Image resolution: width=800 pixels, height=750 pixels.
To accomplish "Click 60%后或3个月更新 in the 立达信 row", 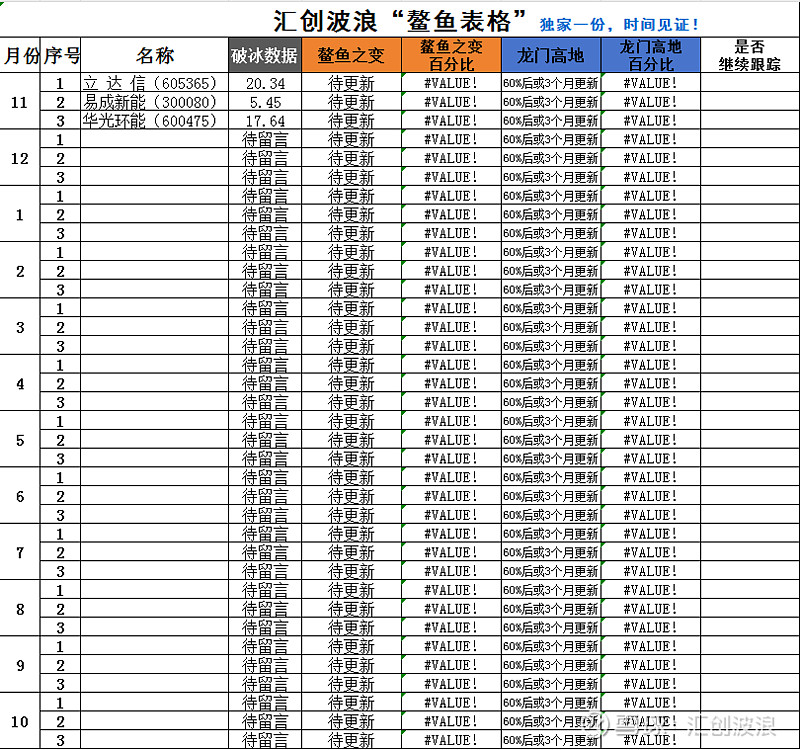I will [551, 83].
